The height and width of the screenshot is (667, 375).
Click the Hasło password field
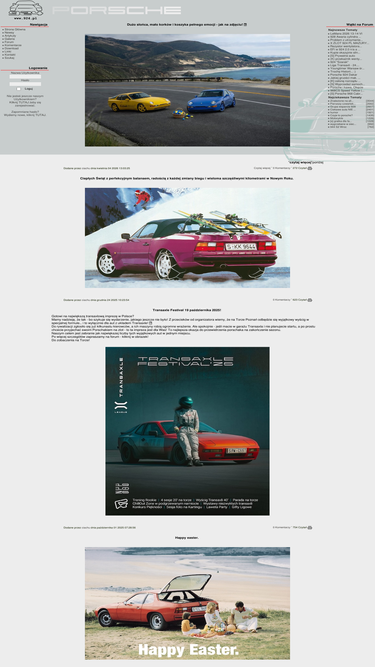click(x=25, y=84)
